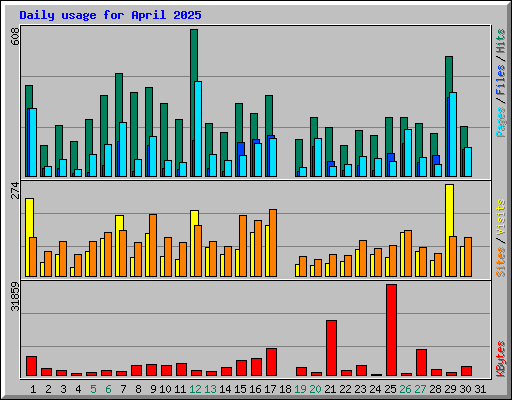Select the cyan Pages bar for day 29
The width and height of the screenshot is (512, 400).
pos(453,135)
